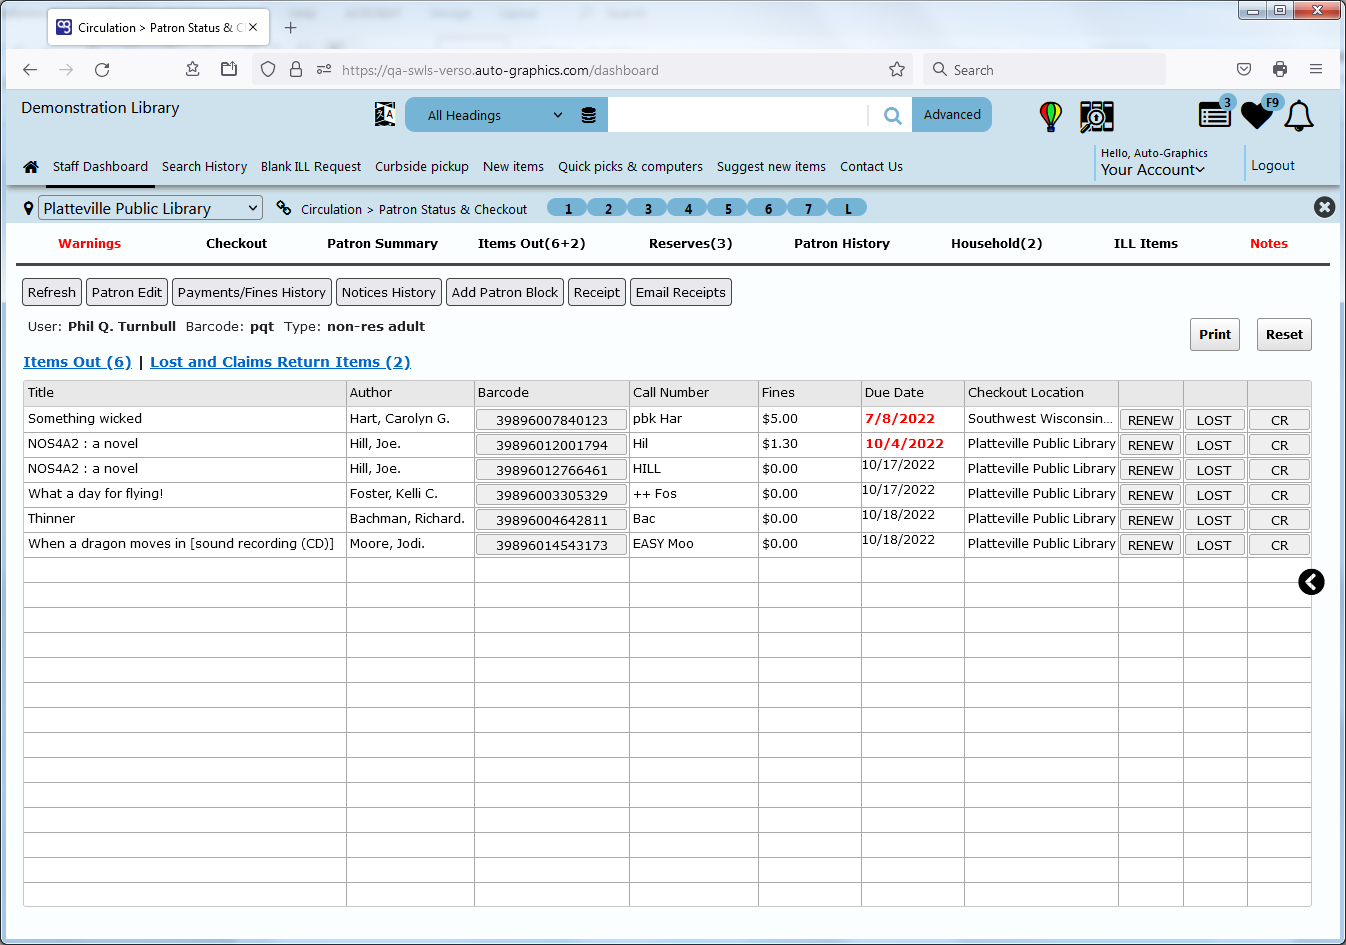Click the Print button
1346x945 pixels.
click(1215, 335)
